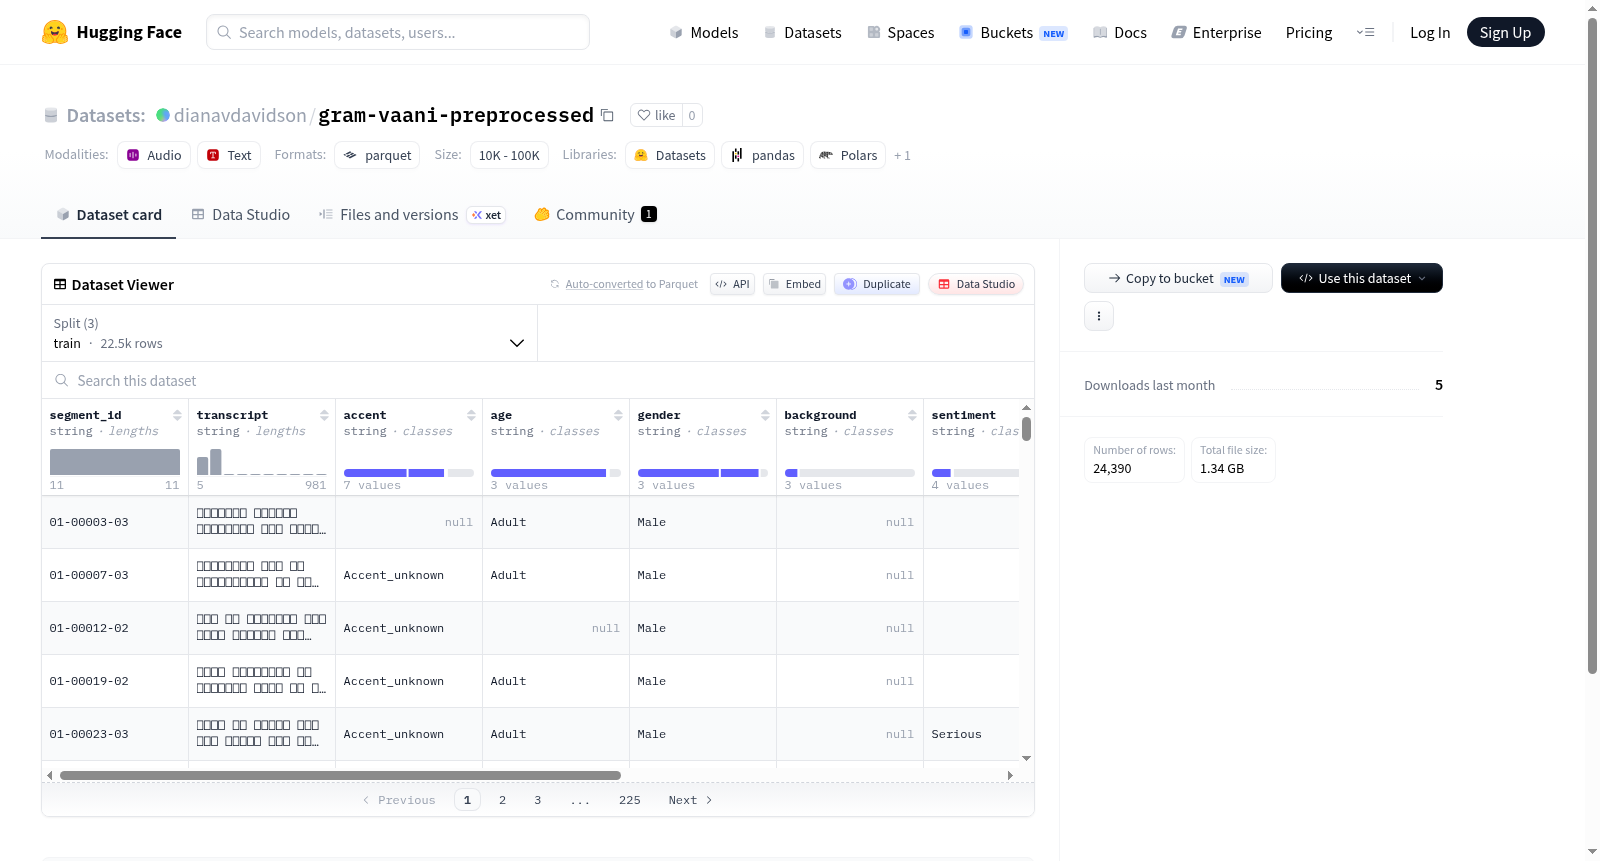Select the pandas library tag
The image size is (1600, 861).
[x=762, y=155]
